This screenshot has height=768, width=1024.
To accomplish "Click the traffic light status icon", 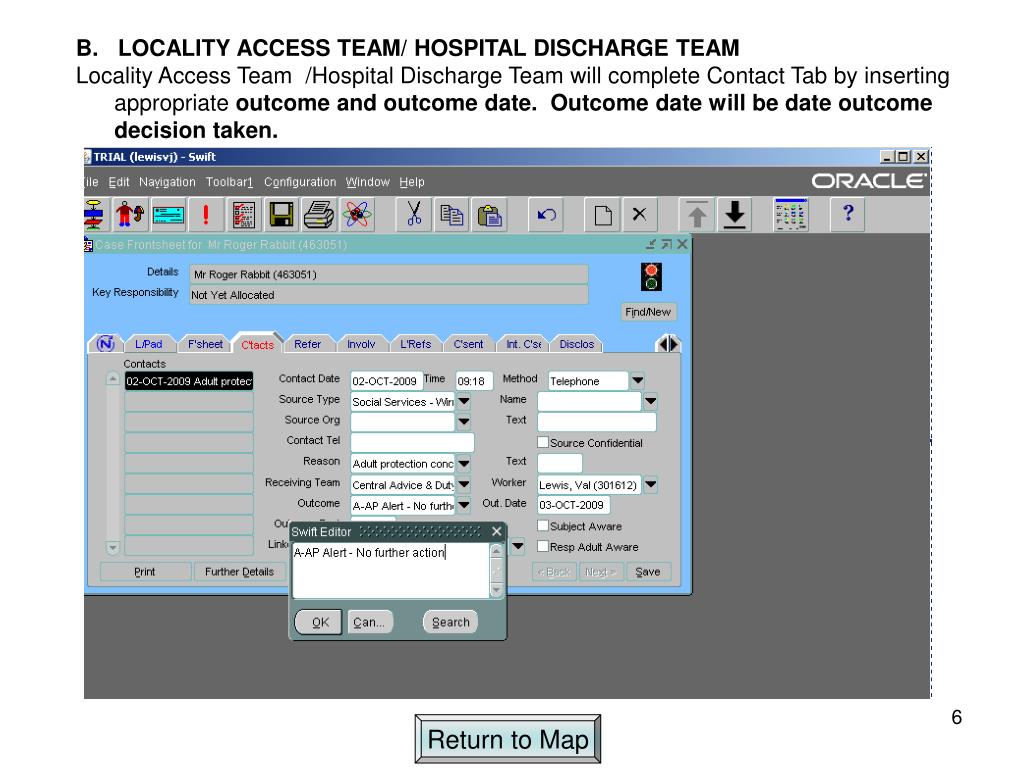I will point(650,277).
